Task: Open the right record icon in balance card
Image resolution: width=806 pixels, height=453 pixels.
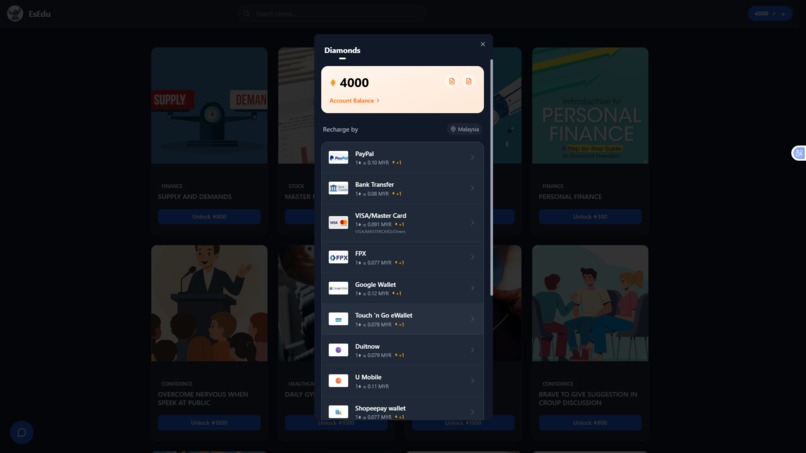Action: [x=468, y=81]
